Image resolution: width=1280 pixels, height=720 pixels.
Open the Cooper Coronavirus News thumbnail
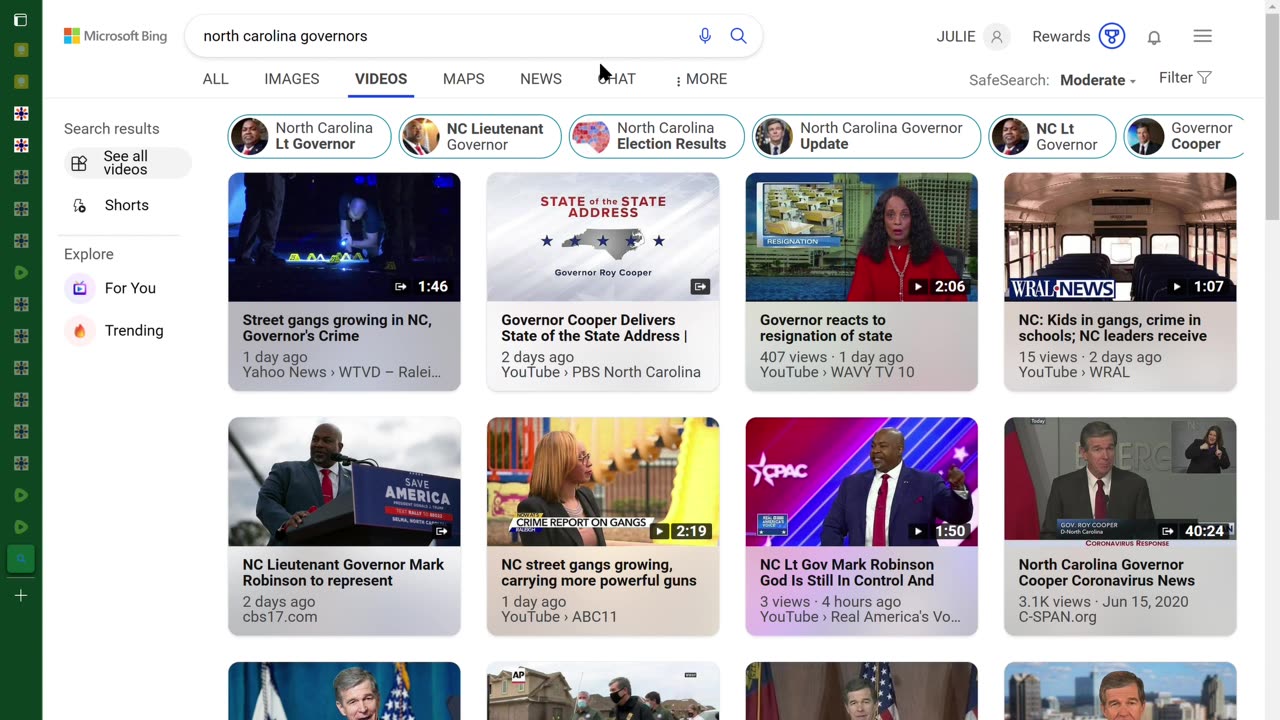click(1120, 482)
